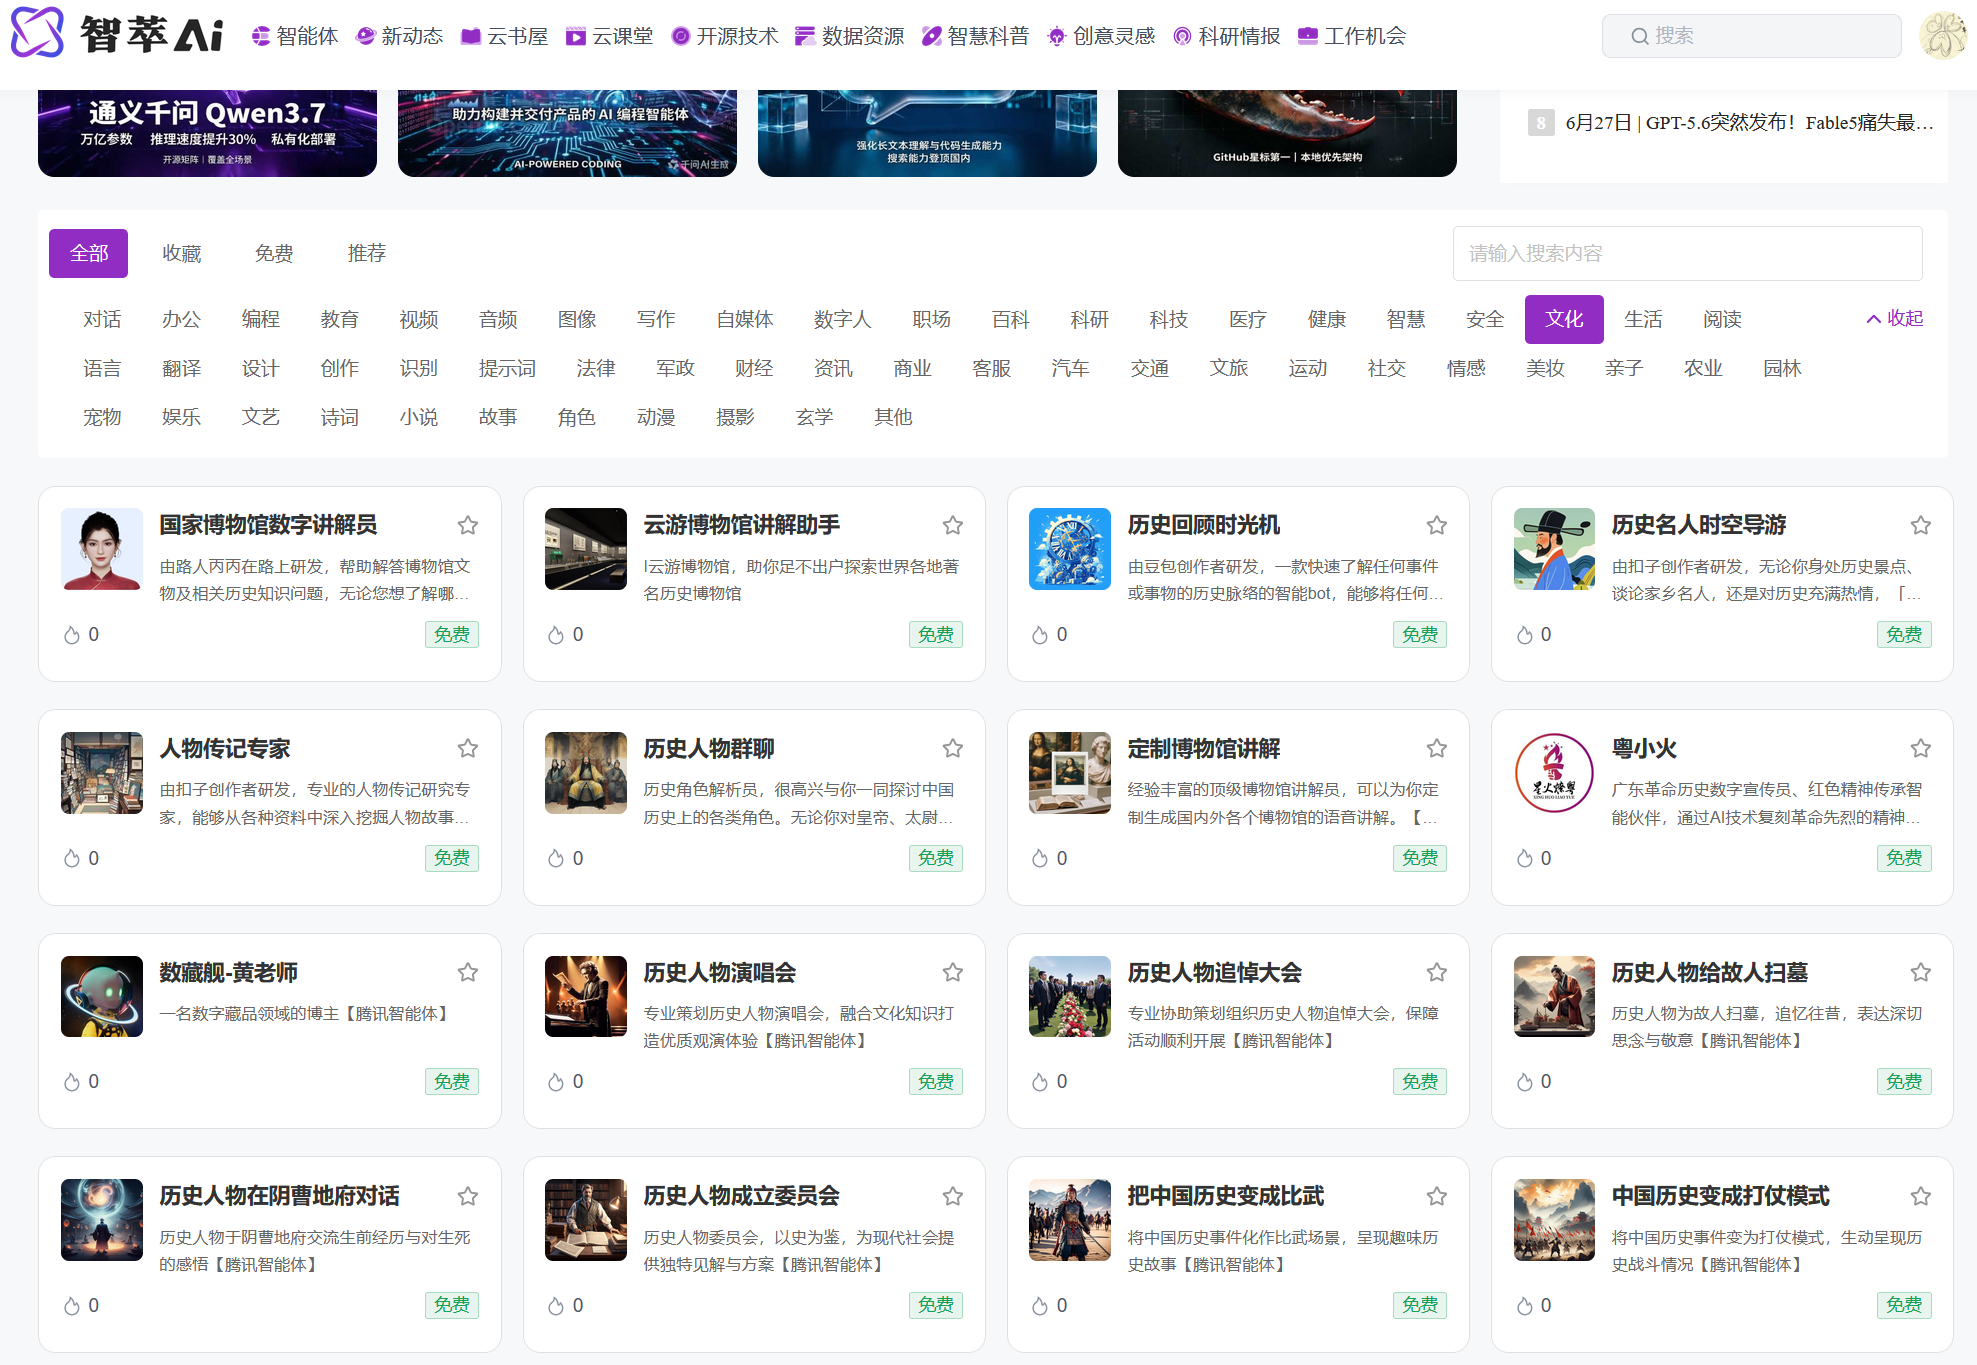Navigate to 开源技术
Viewport: 1977px width, 1365px height.
coord(725,36)
